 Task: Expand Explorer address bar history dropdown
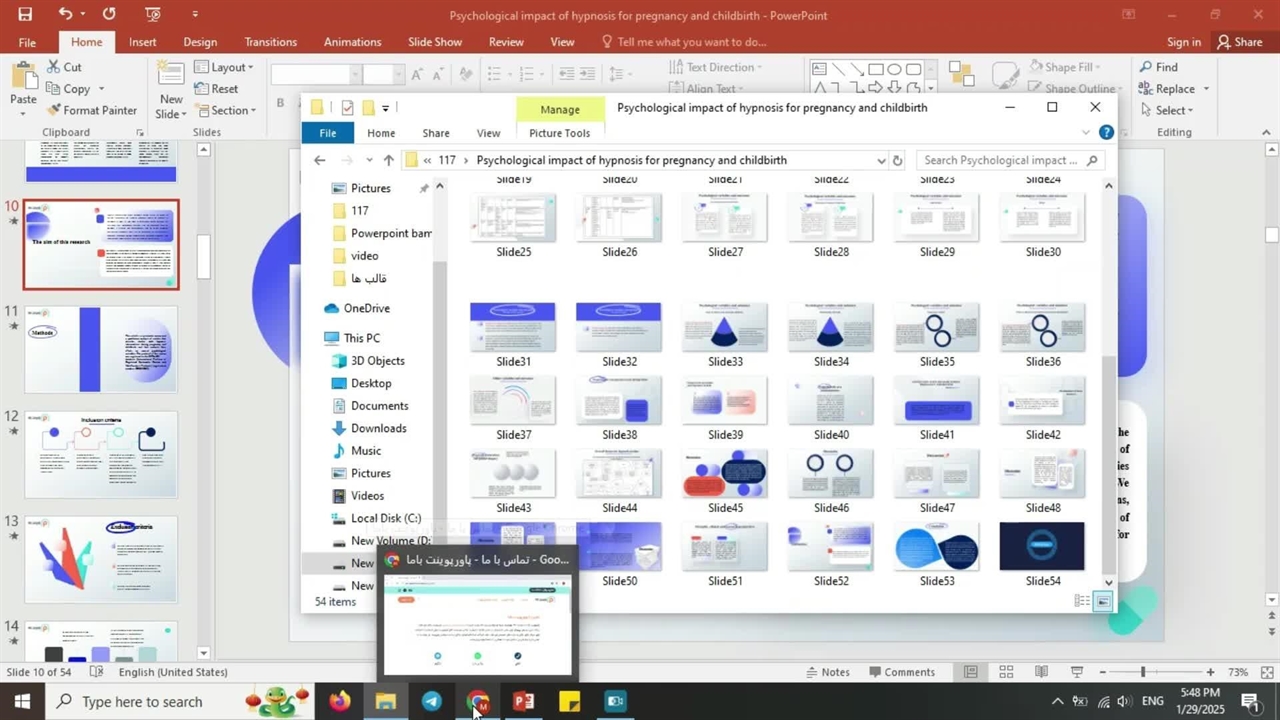[880, 160]
